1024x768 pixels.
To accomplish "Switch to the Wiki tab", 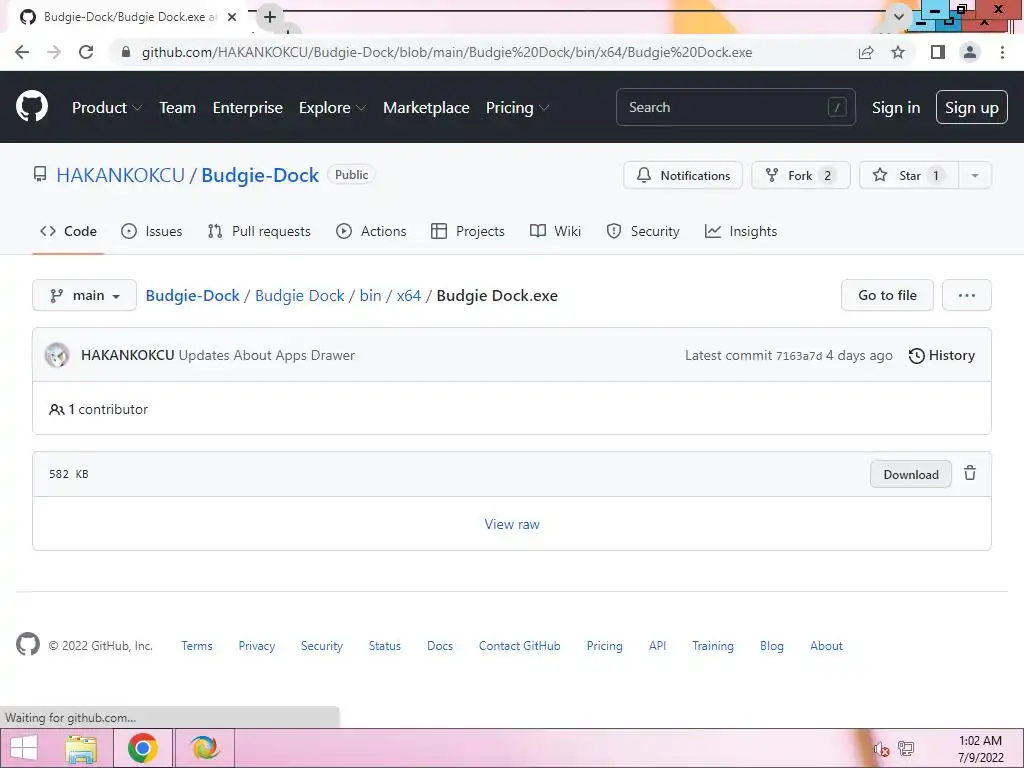I will (x=555, y=231).
